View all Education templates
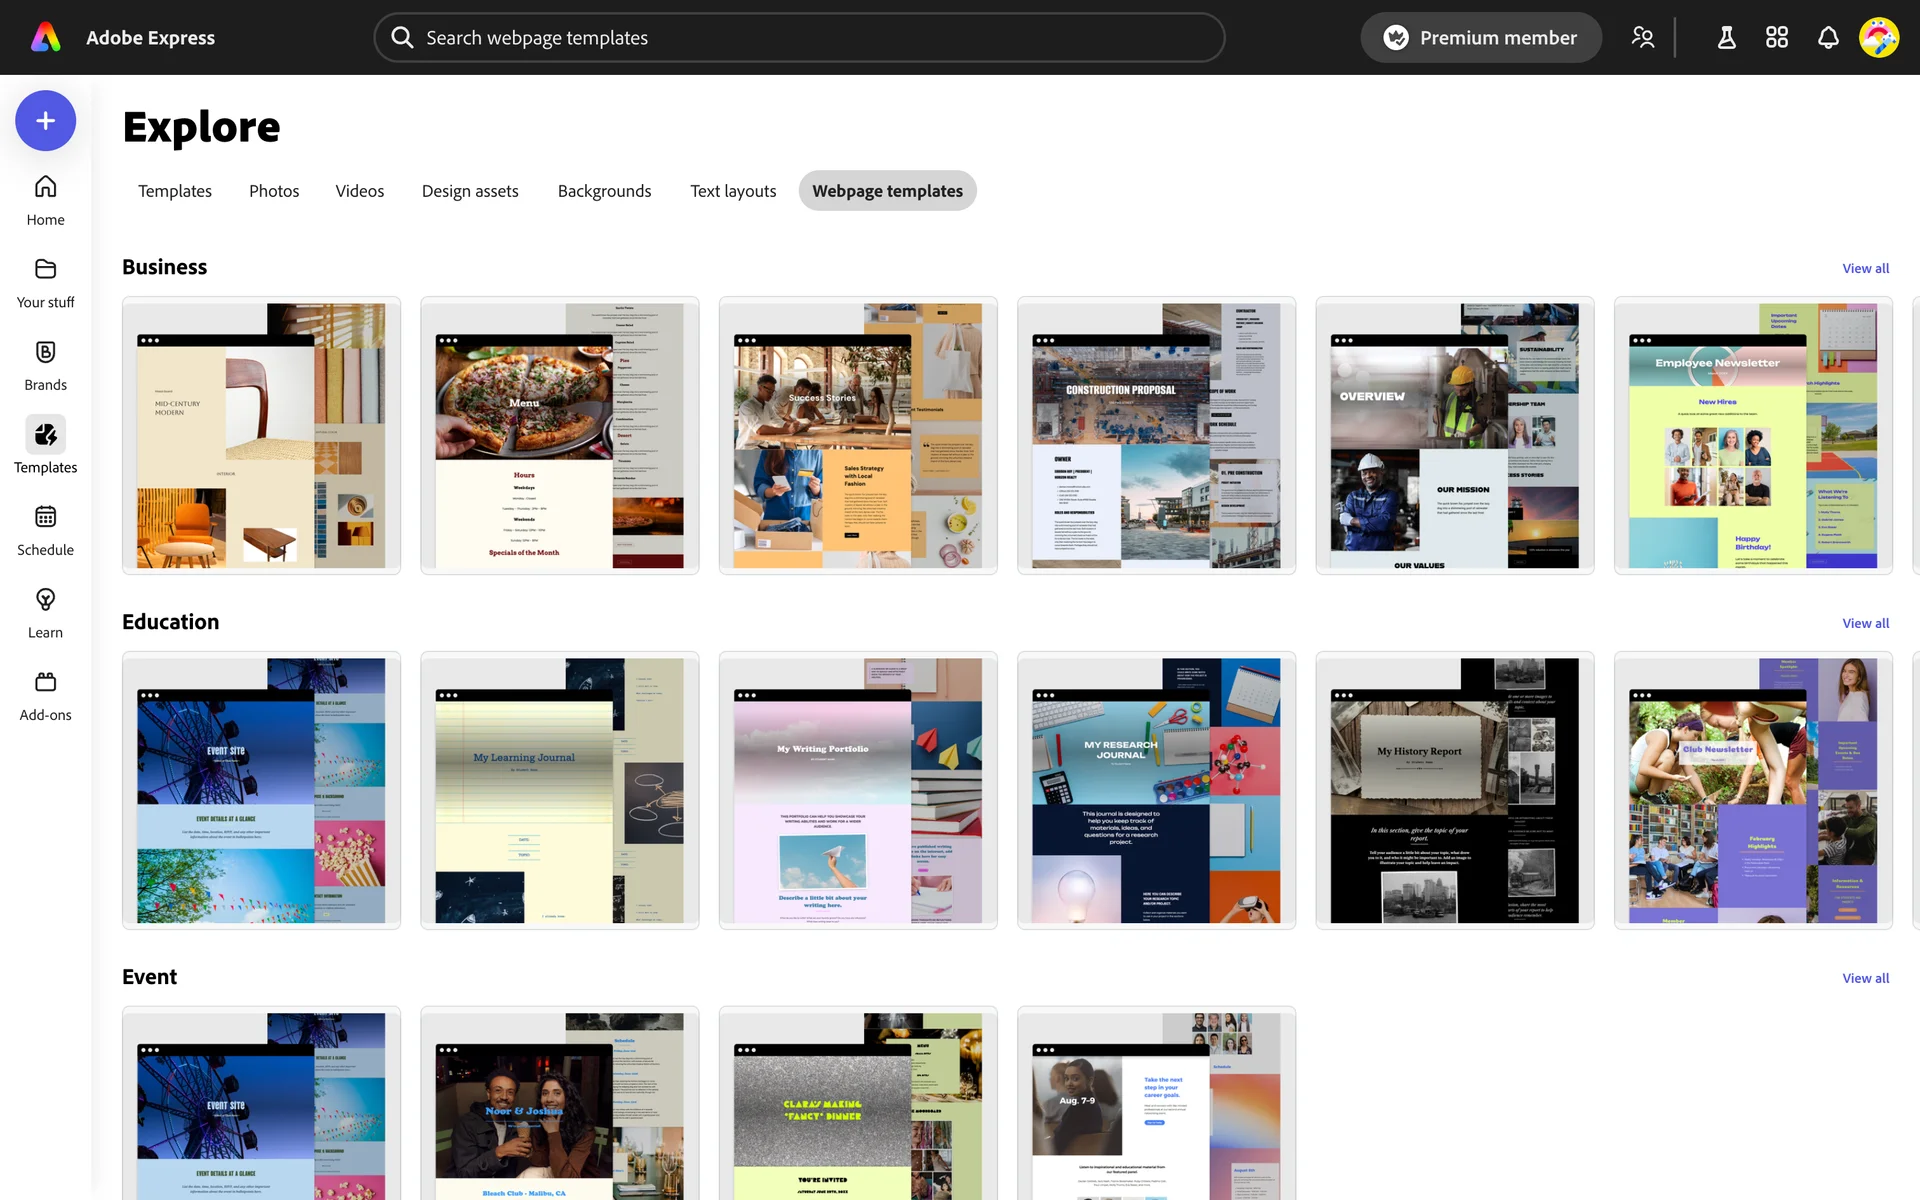1920x1200 pixels. pyautogui.click(x=1865, y=623)
